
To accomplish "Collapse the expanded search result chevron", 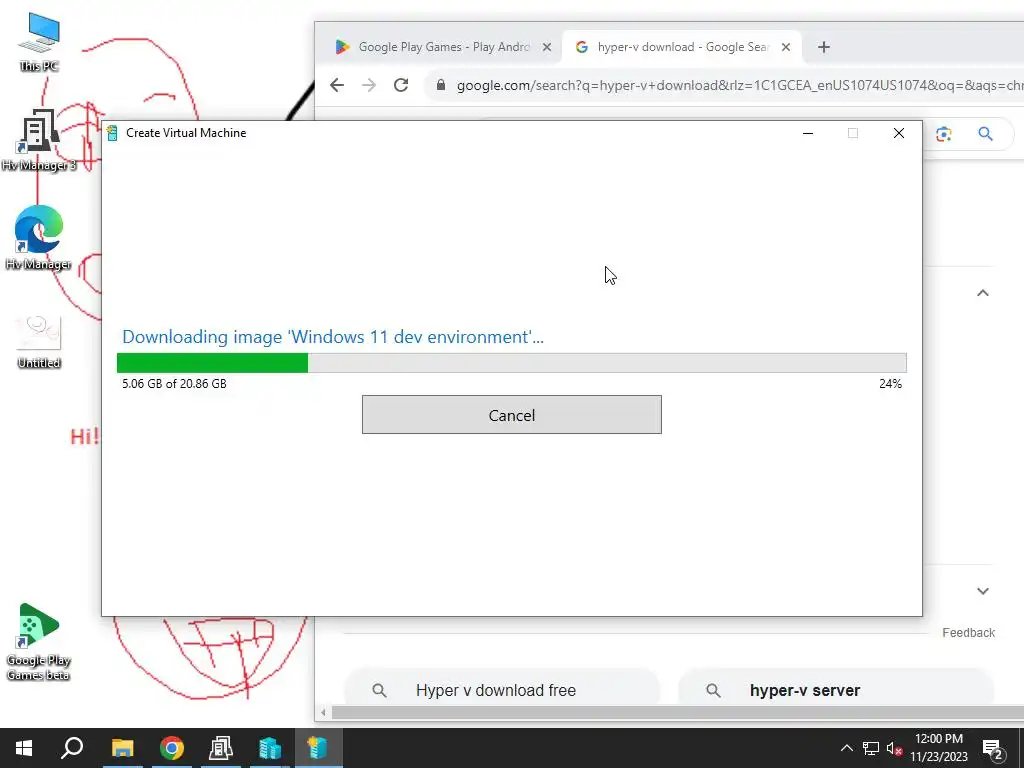I will point(982,293).
